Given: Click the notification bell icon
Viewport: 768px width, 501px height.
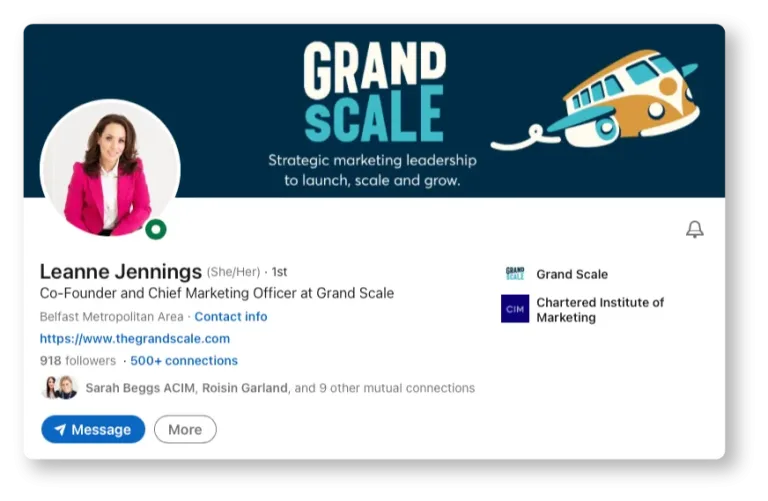Looking at the screenshot, I should 694,230.
